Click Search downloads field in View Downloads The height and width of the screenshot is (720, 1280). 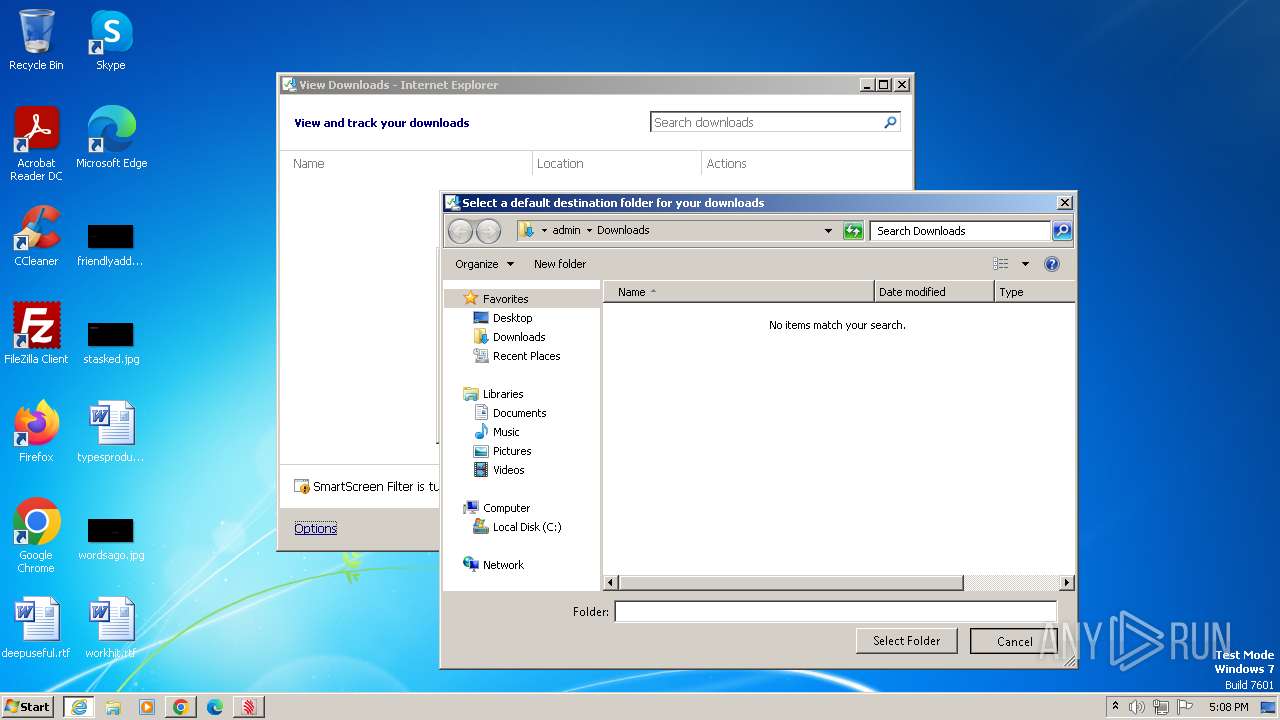[x=766, y=122]
